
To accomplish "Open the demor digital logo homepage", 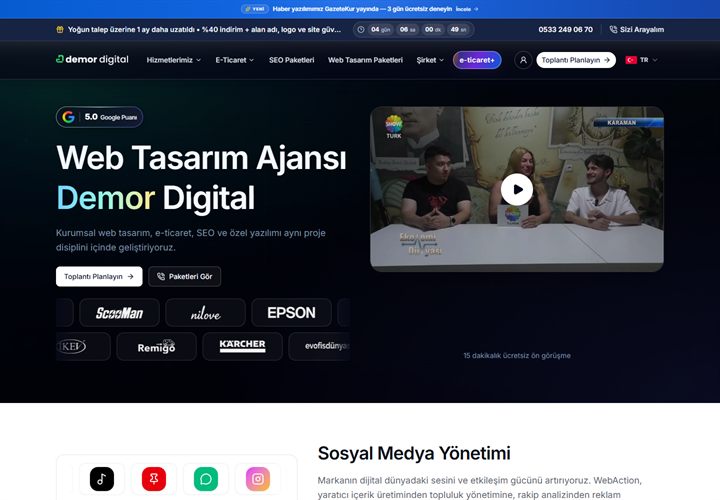I will point(92,59).
